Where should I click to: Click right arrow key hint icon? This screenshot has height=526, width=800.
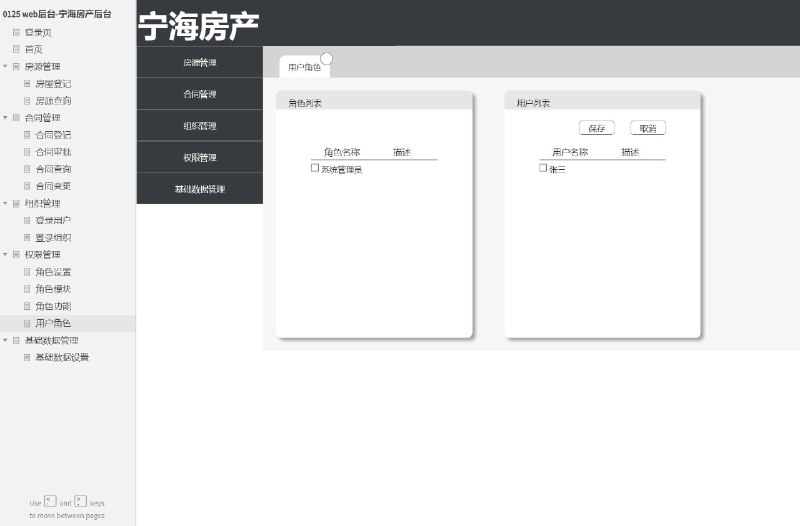[x=81, y=501]
